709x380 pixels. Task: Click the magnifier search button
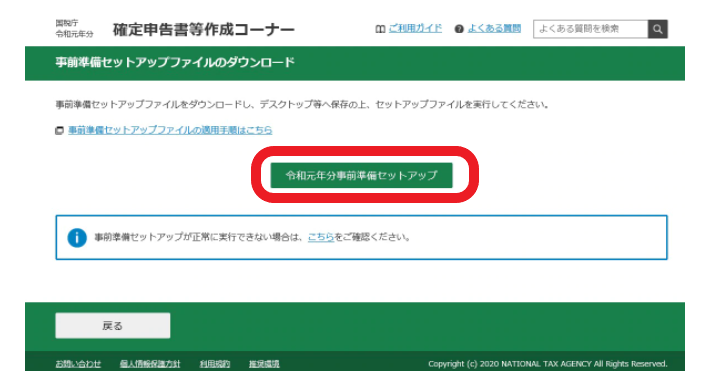(x=657, y=29)
